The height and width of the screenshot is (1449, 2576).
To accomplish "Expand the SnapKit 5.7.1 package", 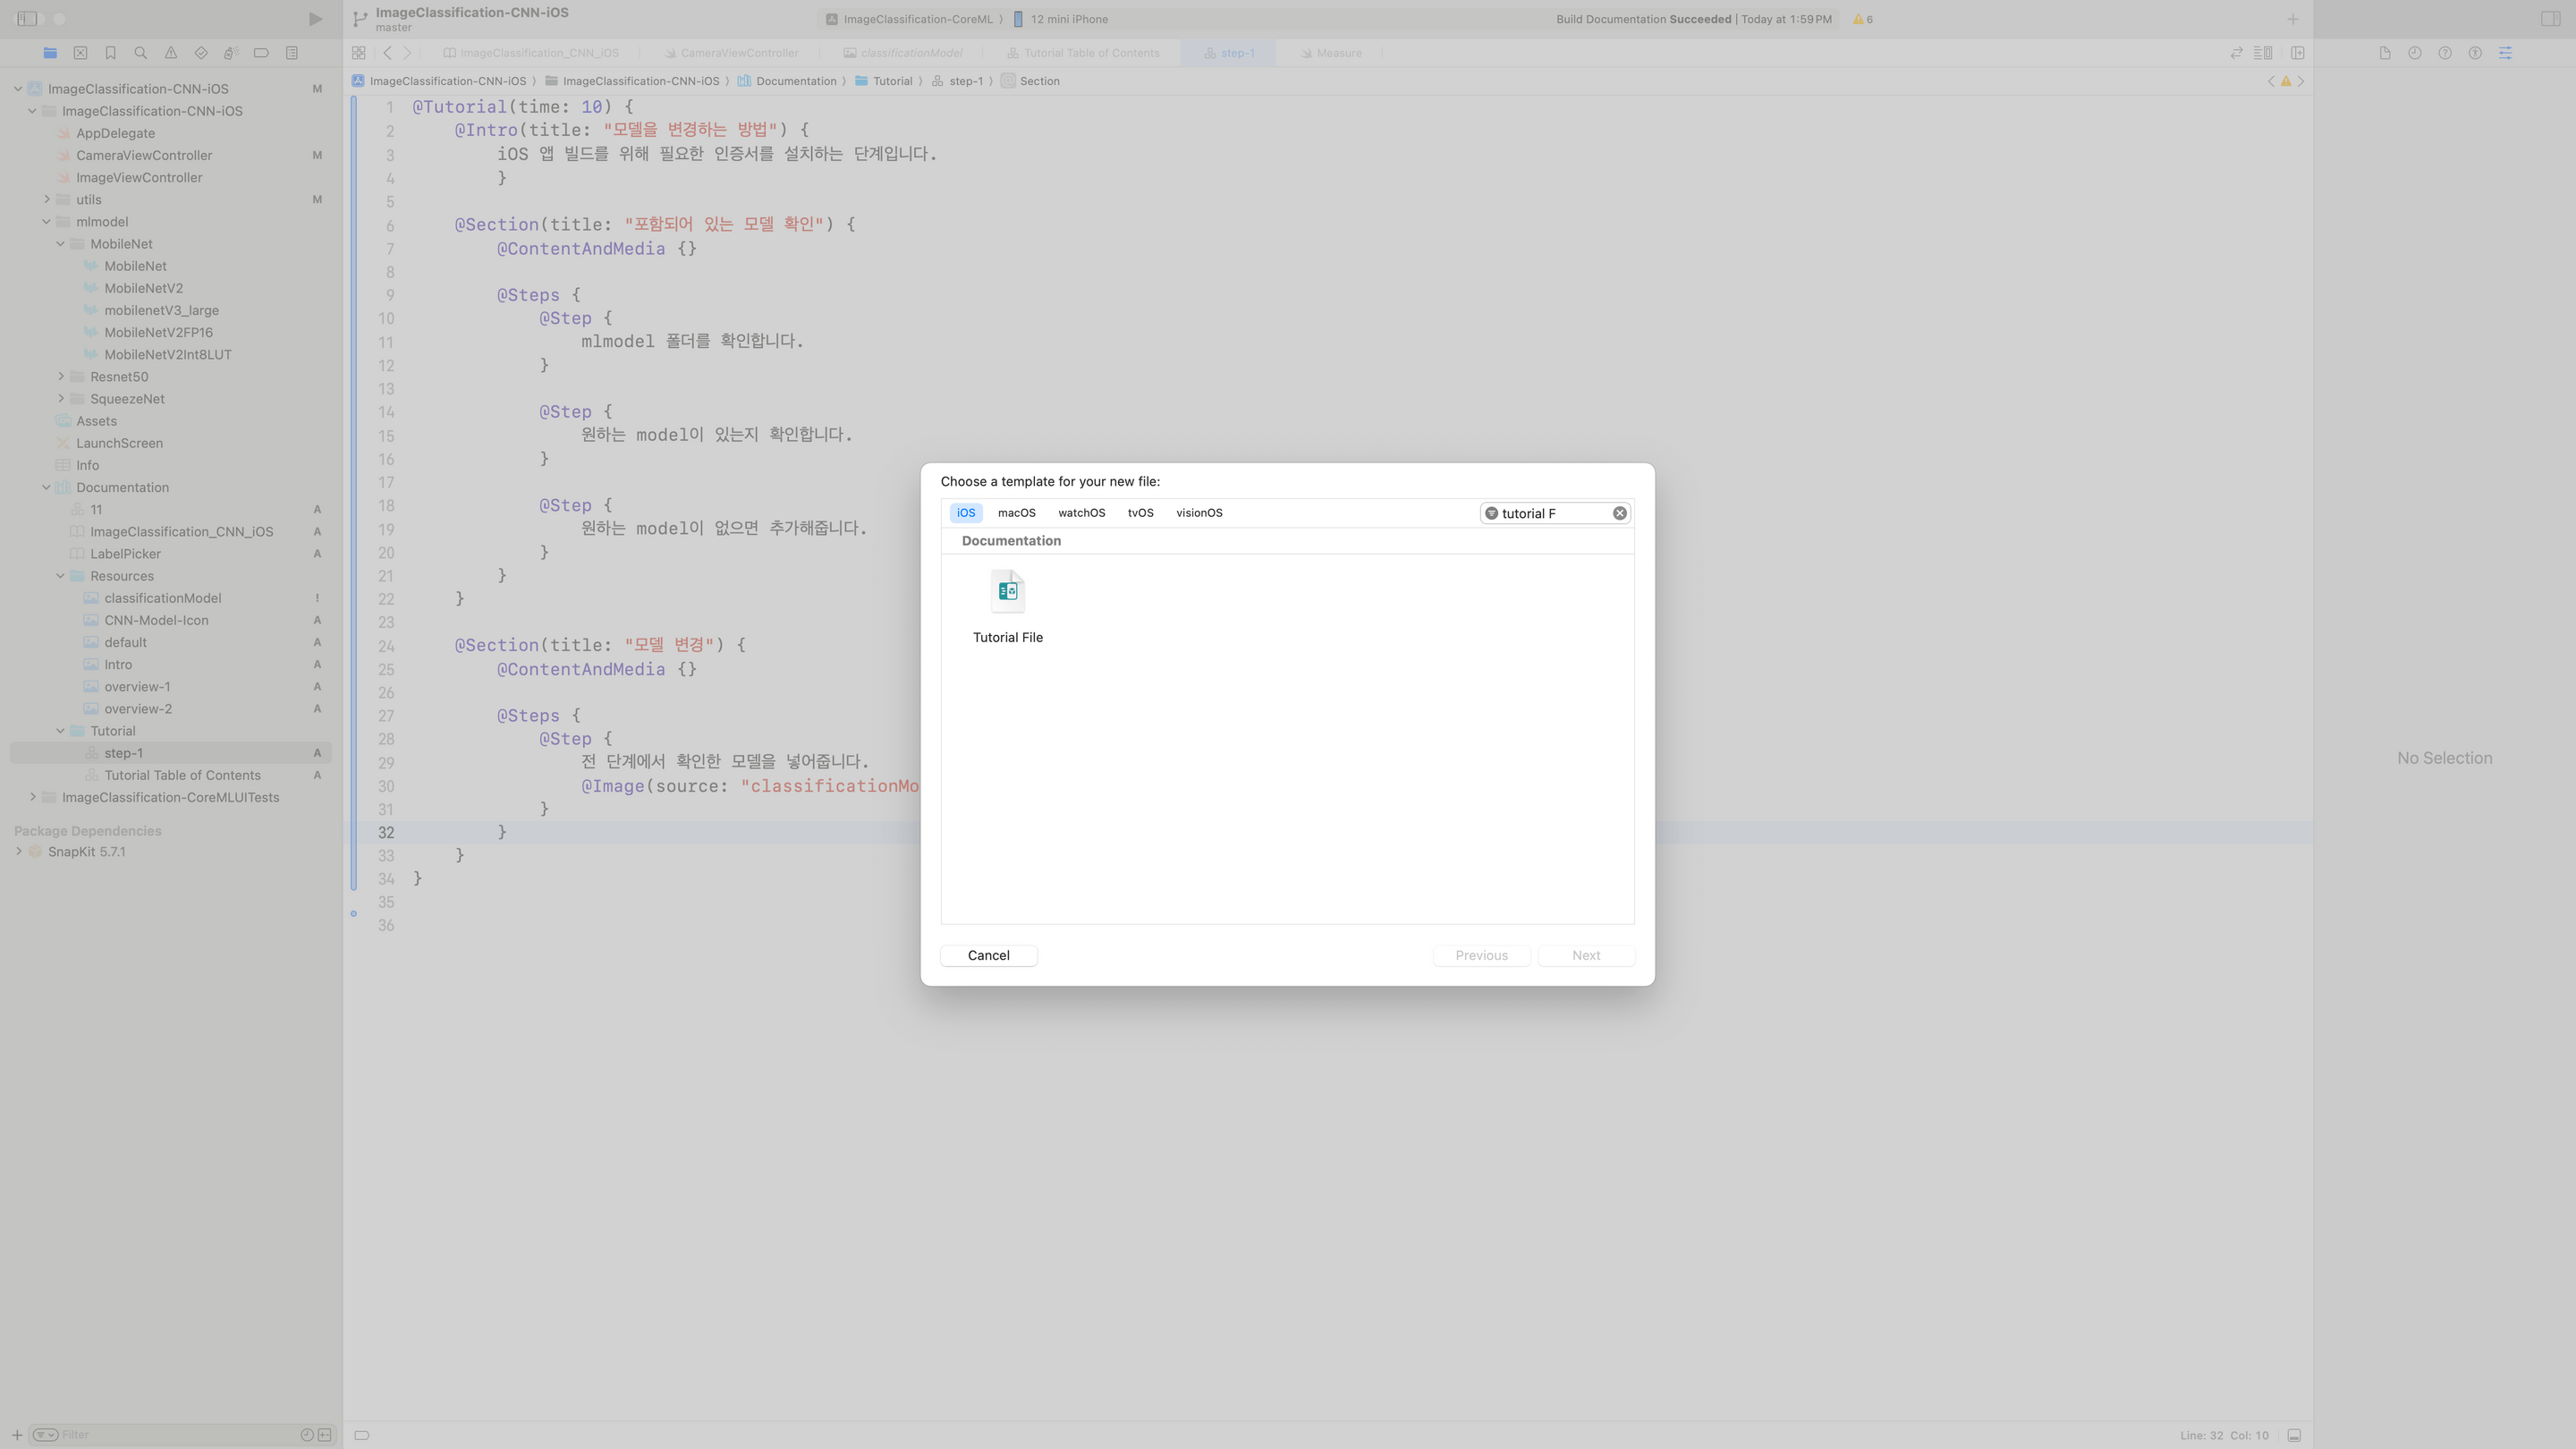I will (x=18, y=852).
